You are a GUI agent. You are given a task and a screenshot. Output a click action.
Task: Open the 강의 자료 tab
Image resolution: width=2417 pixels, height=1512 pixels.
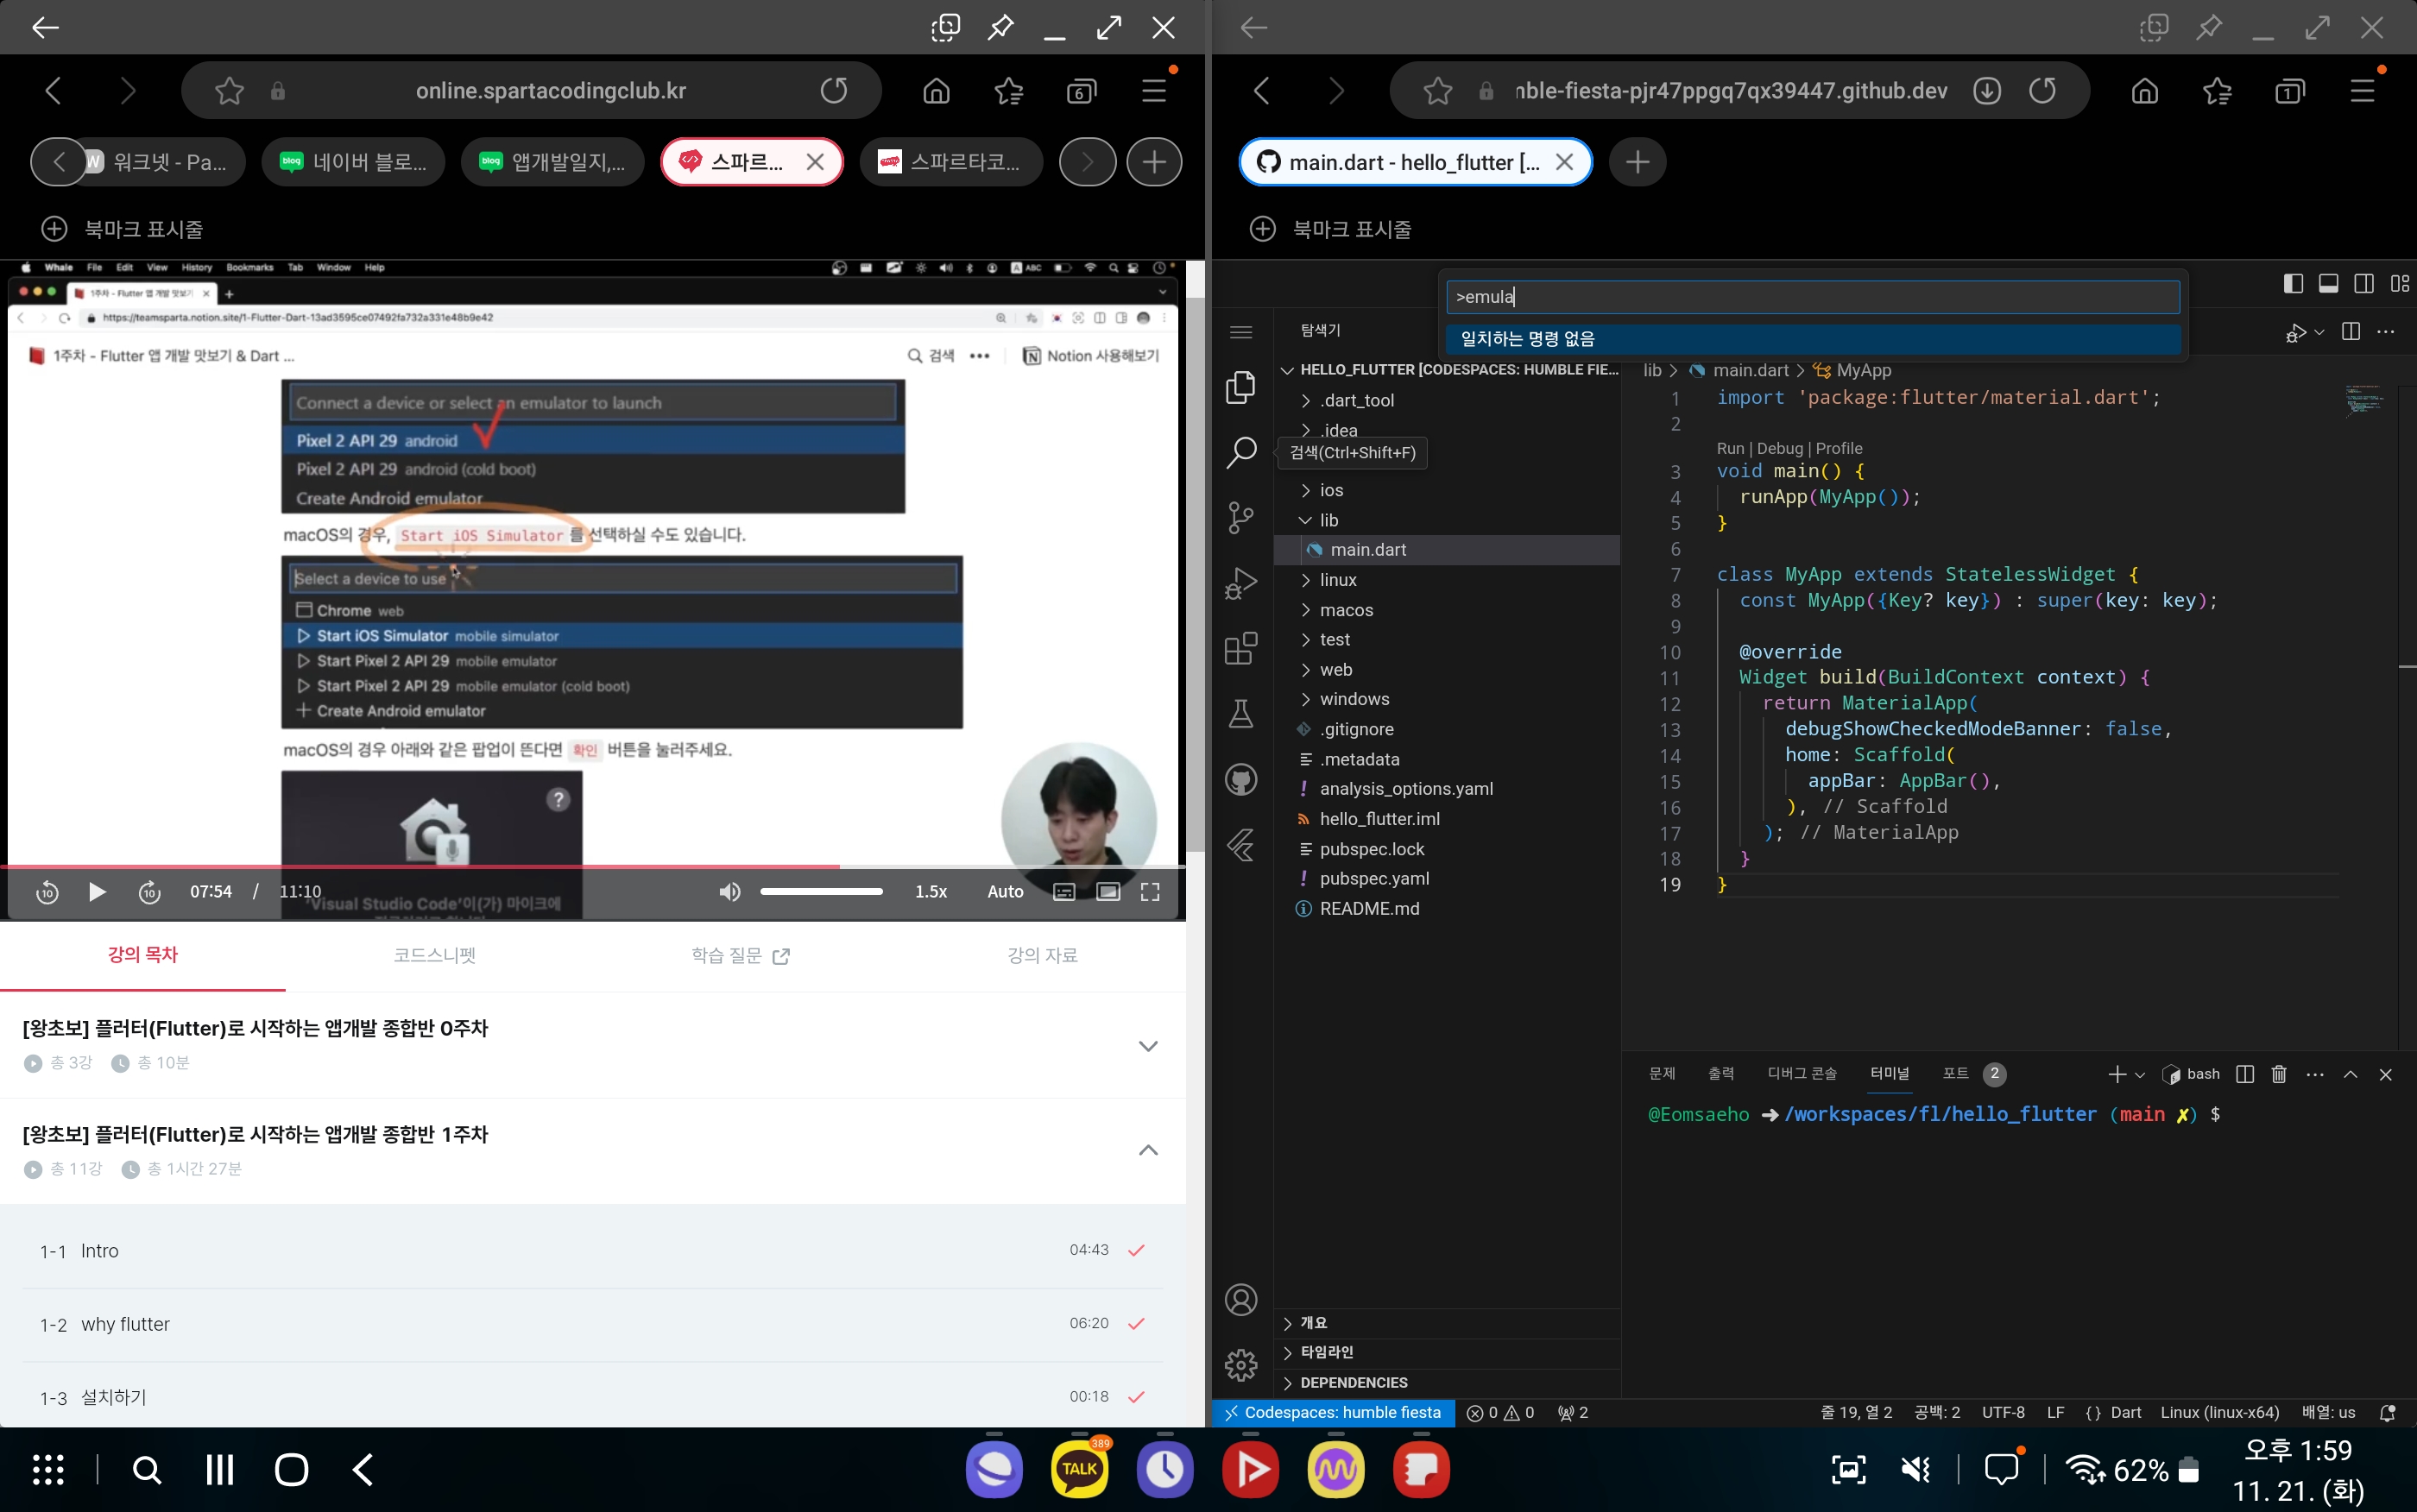1042,955
